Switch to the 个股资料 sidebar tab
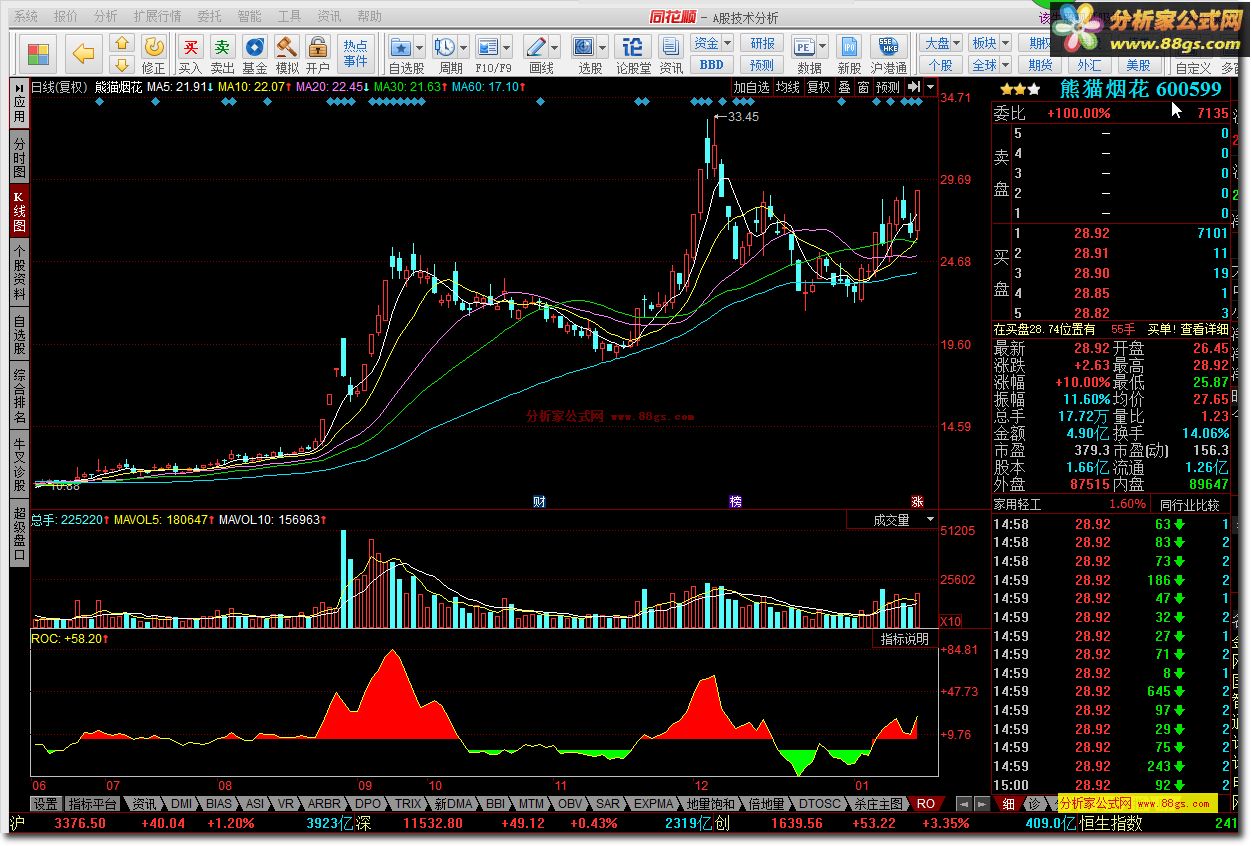Screen dimensions: 1252x846 (x=20, y=272)
